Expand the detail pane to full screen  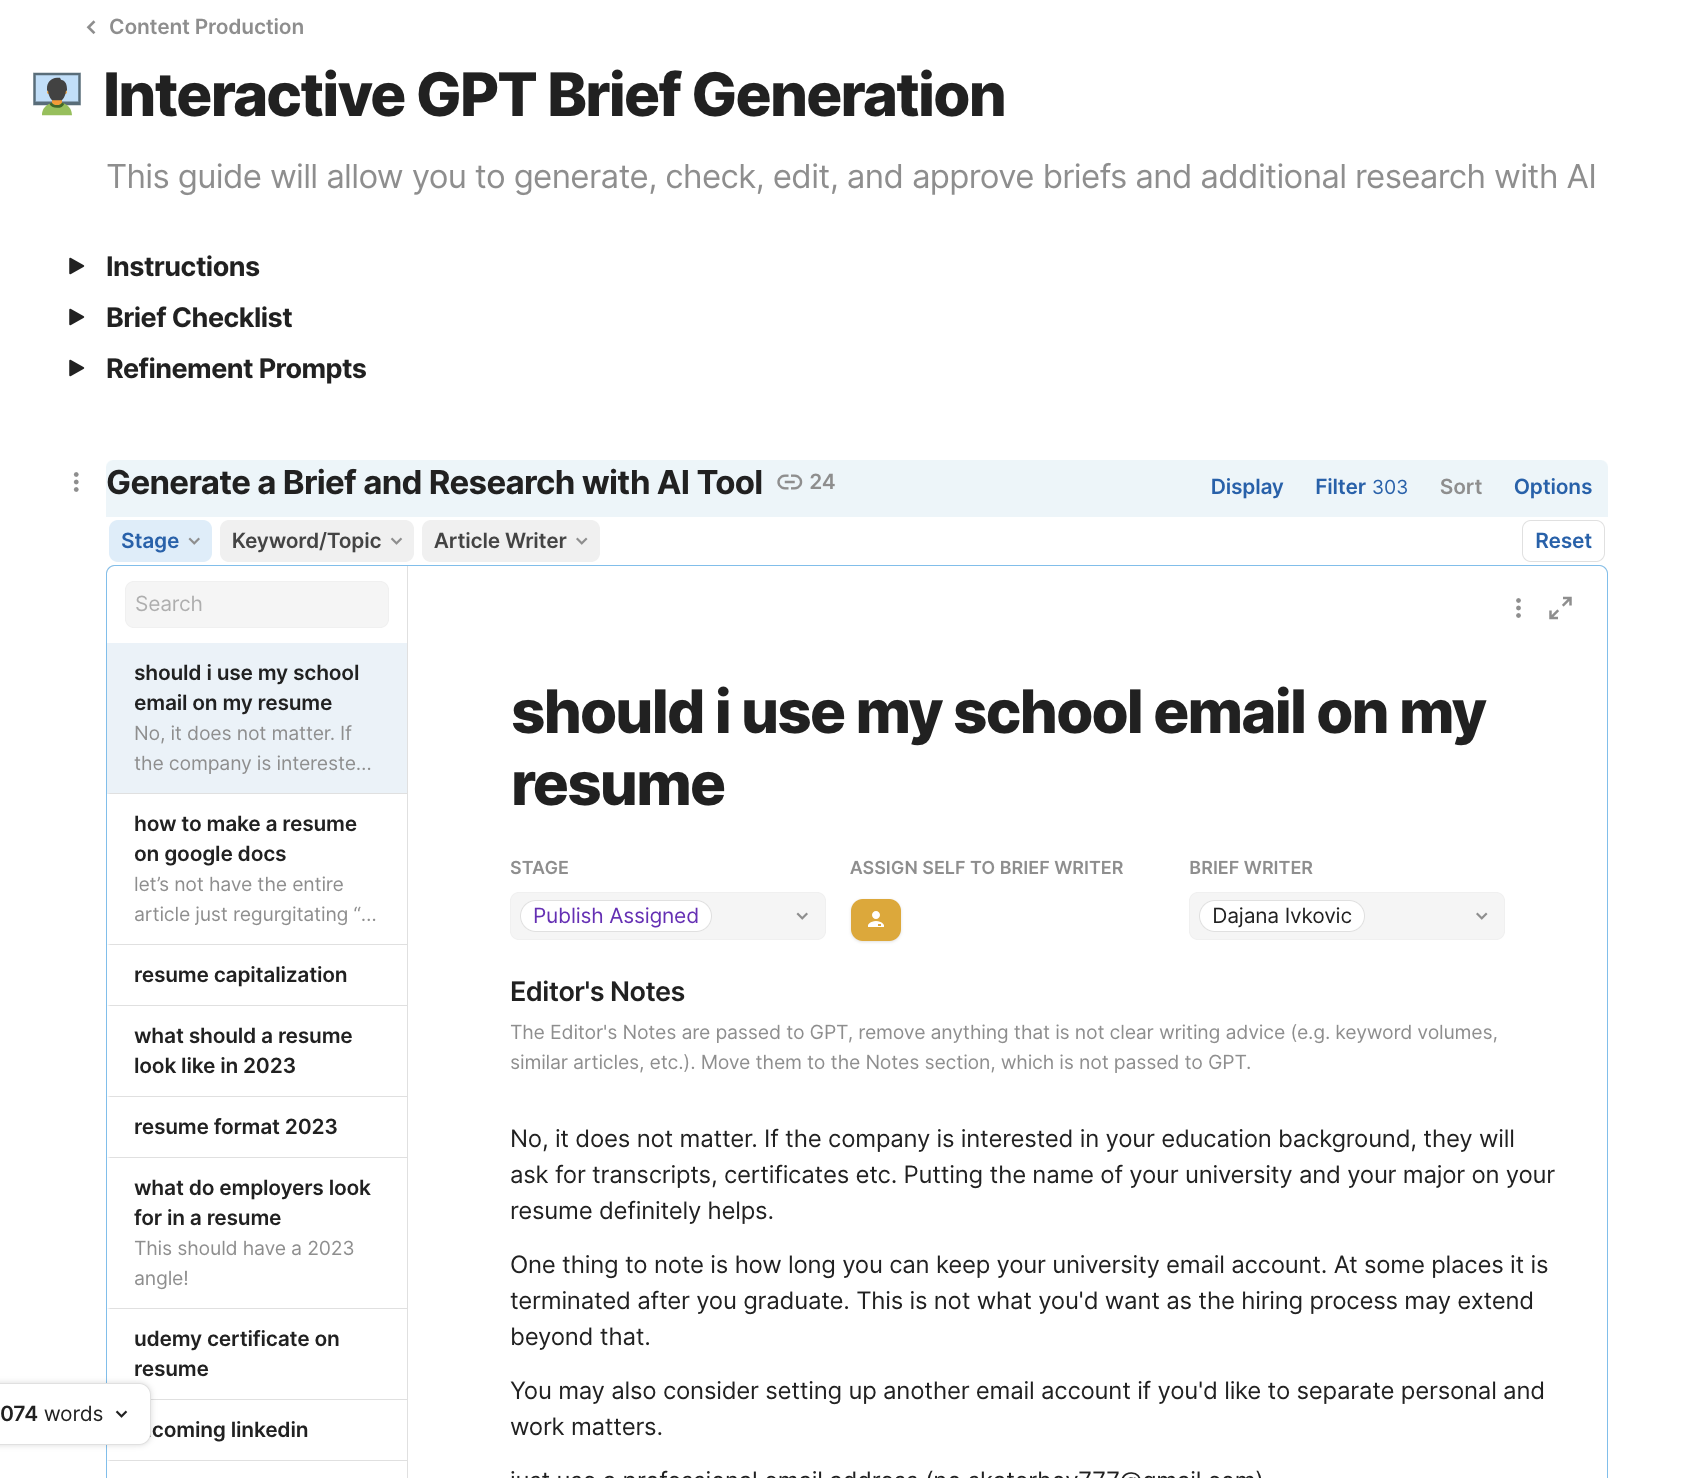point(1560,608)
